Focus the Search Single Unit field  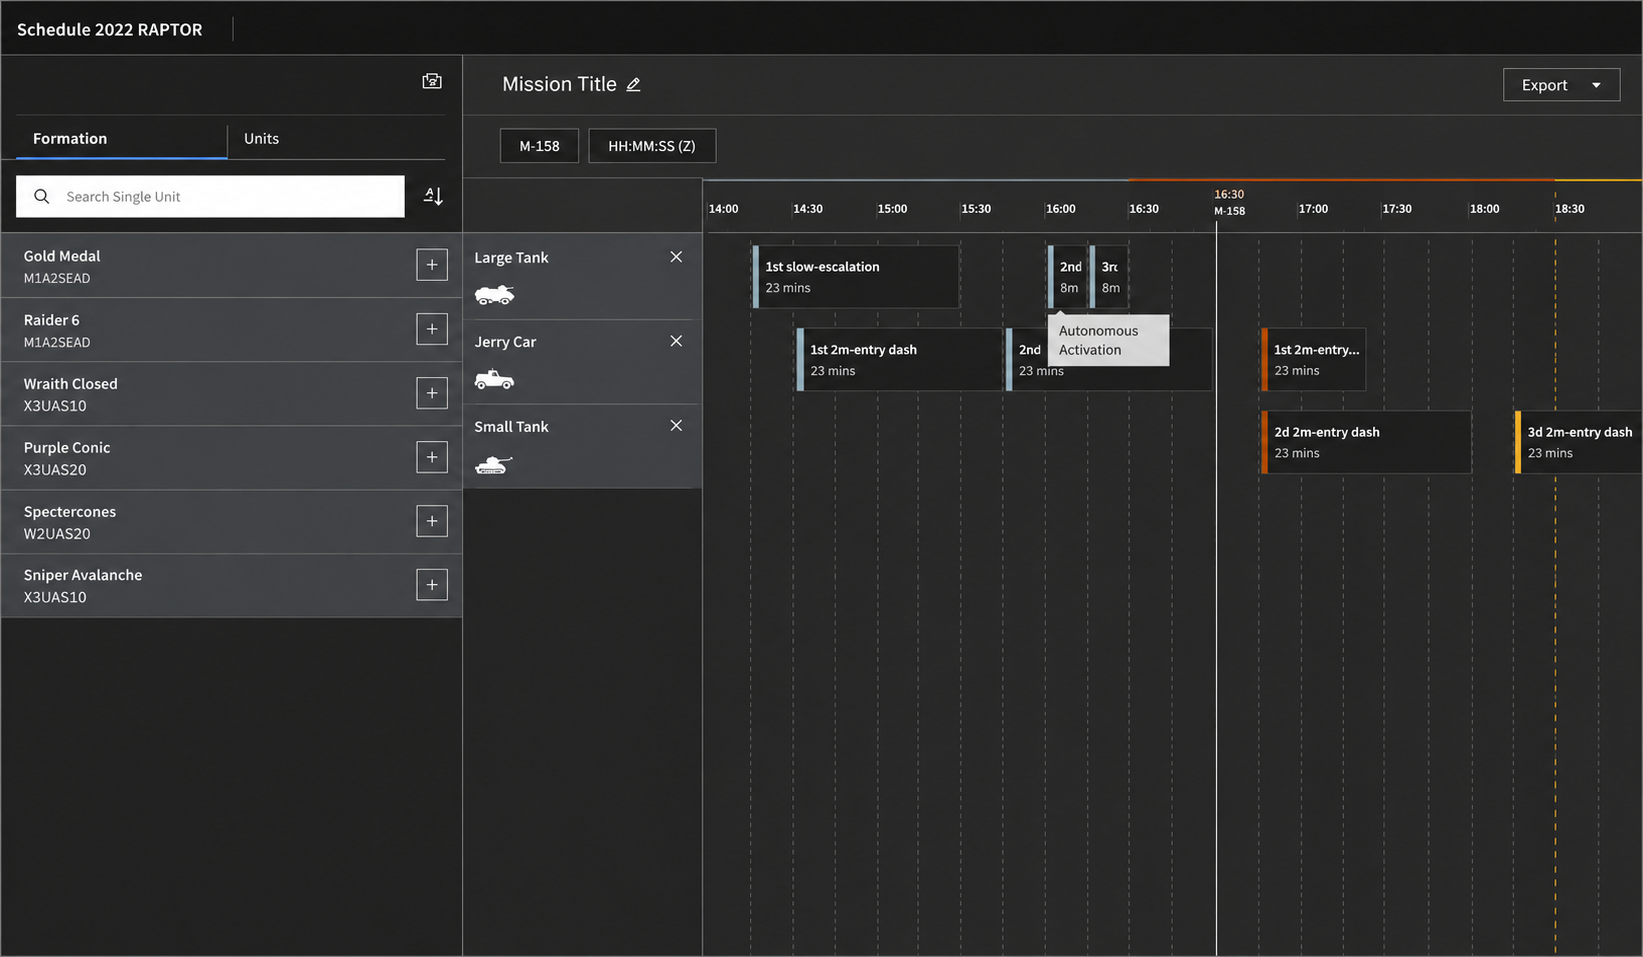point(210,197)
